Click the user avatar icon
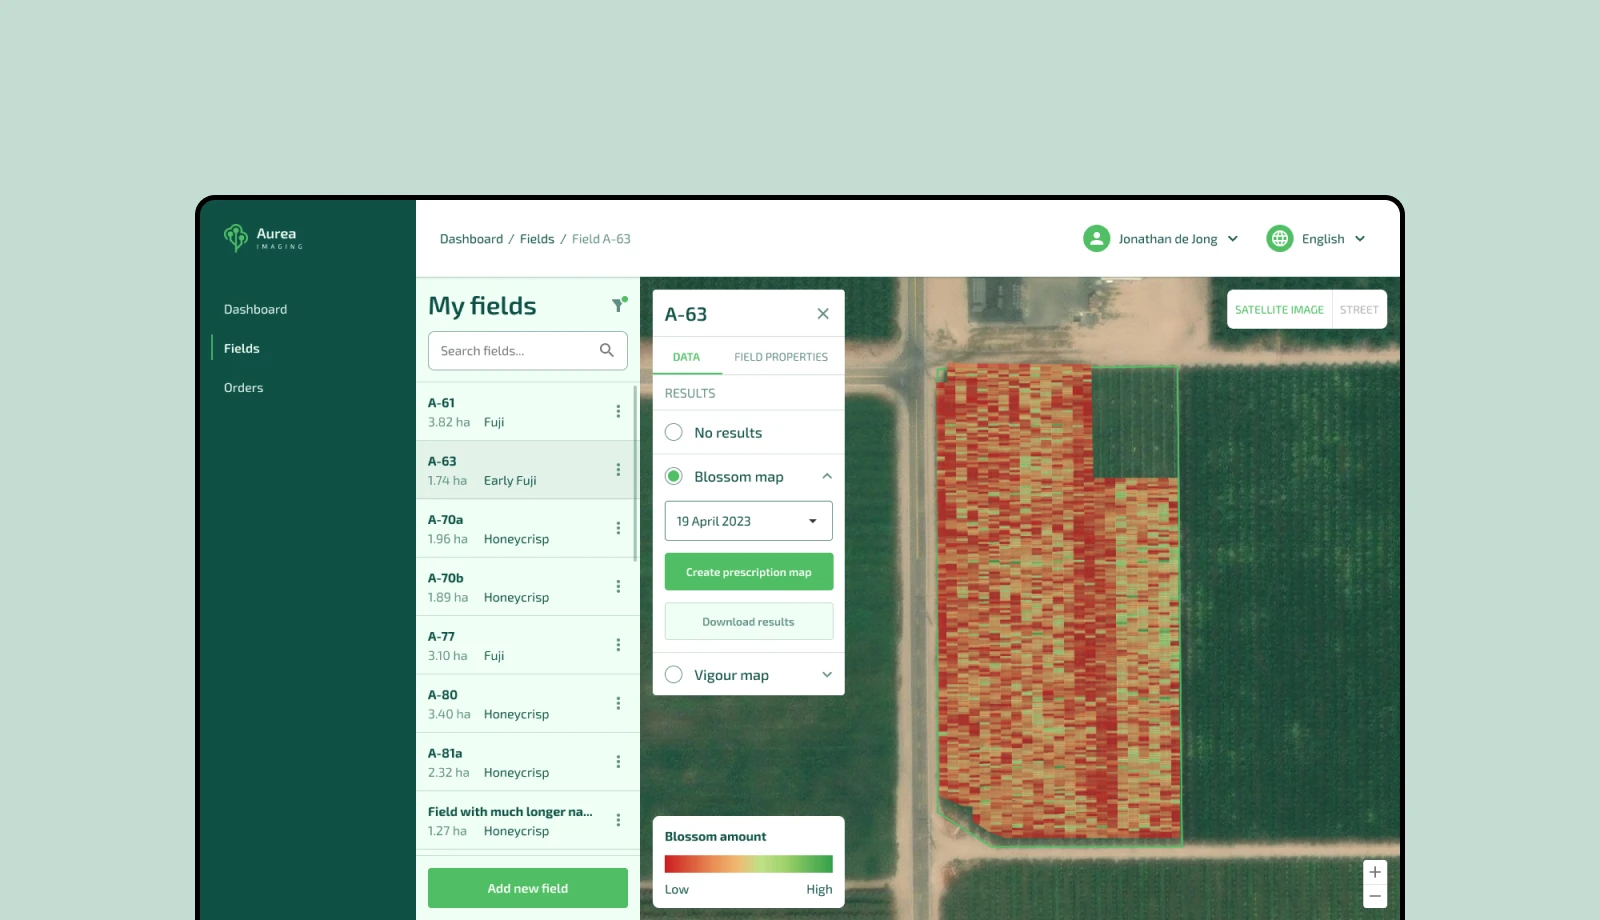1600x920 pixels. [x=1097, y=238]
